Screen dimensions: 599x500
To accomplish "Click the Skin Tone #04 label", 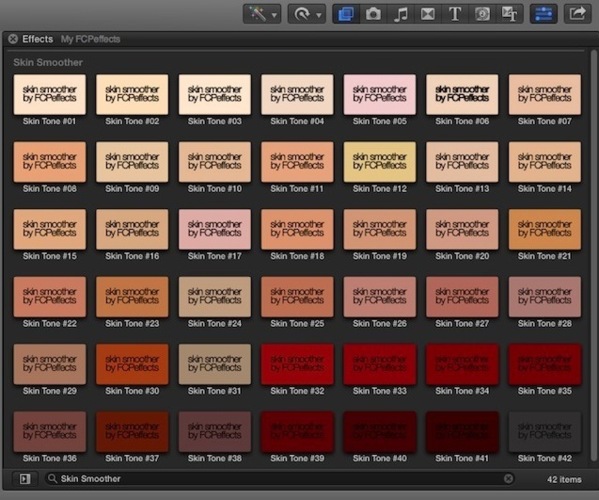I will (x=297, y=121).
